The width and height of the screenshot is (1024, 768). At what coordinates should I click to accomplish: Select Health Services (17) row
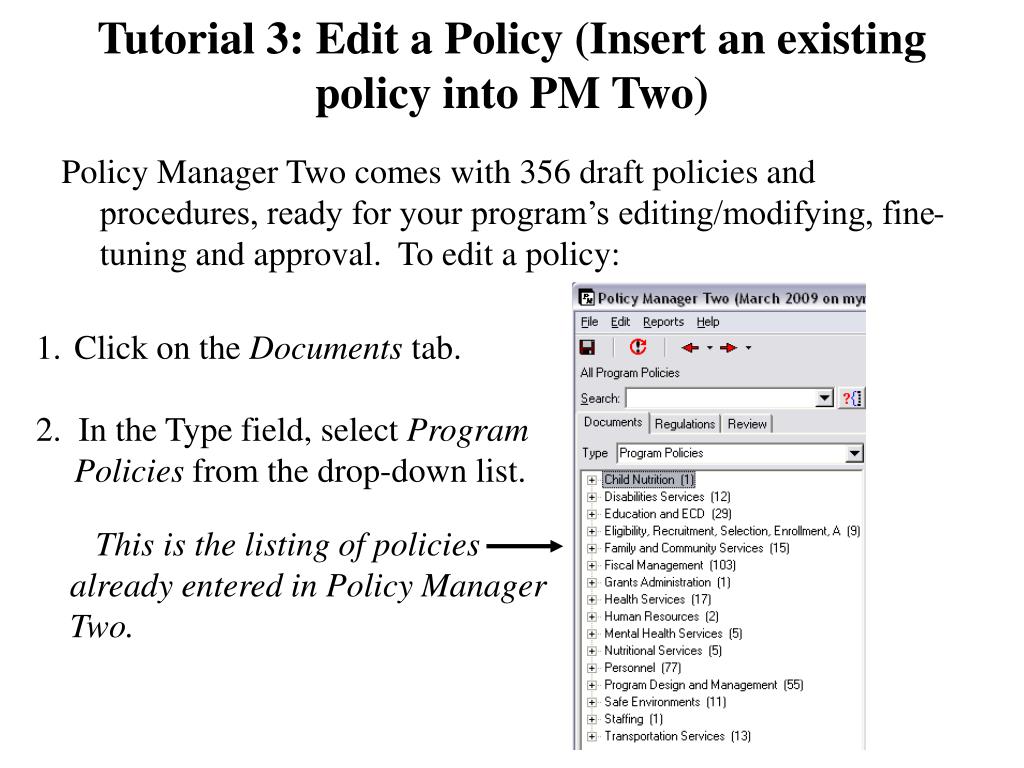point(657,599)
